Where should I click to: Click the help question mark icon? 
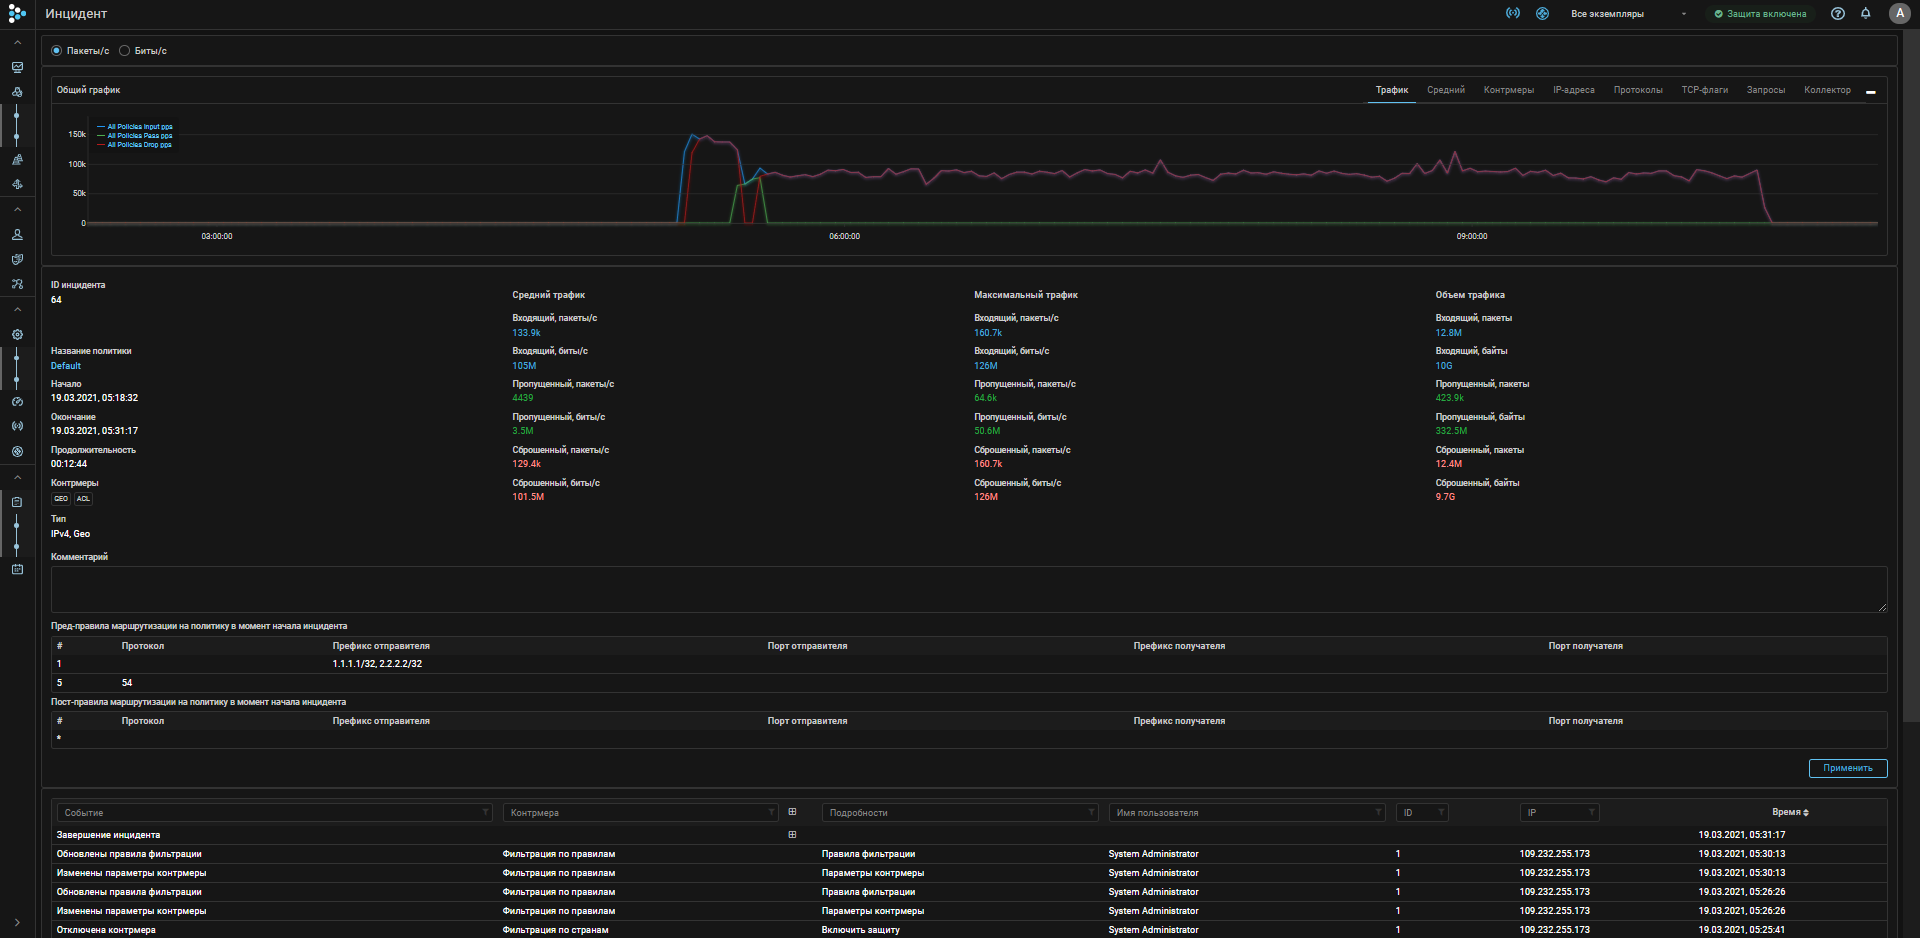1838,14
